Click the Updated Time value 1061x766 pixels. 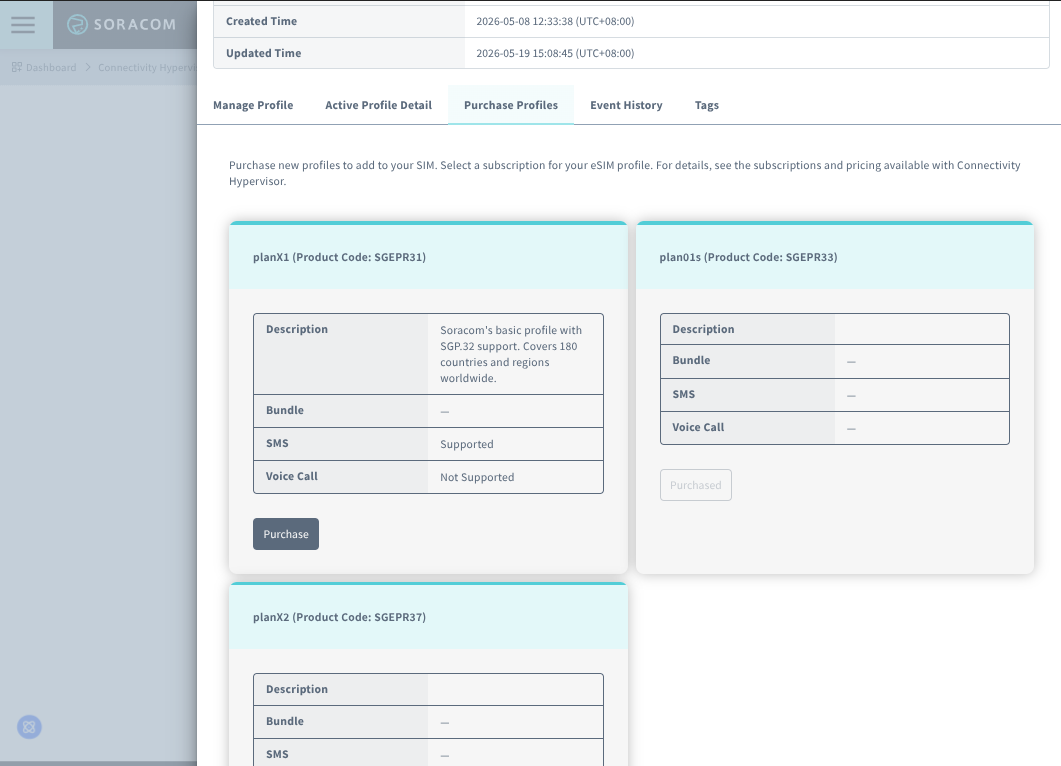click(555, 53)
